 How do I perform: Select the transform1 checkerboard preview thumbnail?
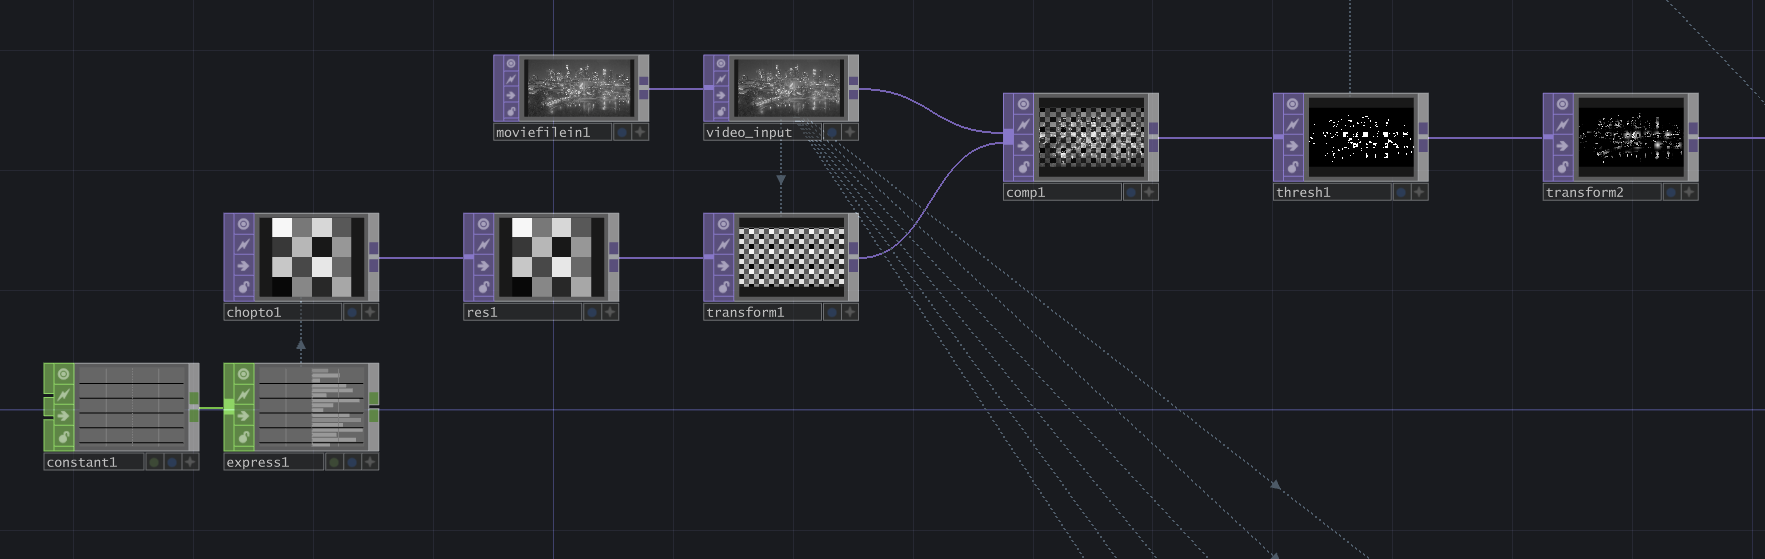pyautogui.click(x=791, y=258)
